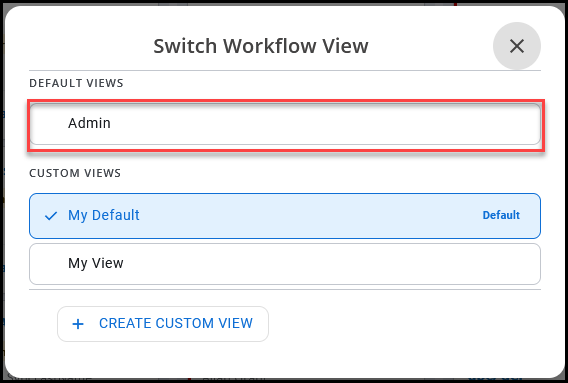
Task: Click blank space in highlighted My Default row
Action: pyautogui.click(x=308, y=216)
